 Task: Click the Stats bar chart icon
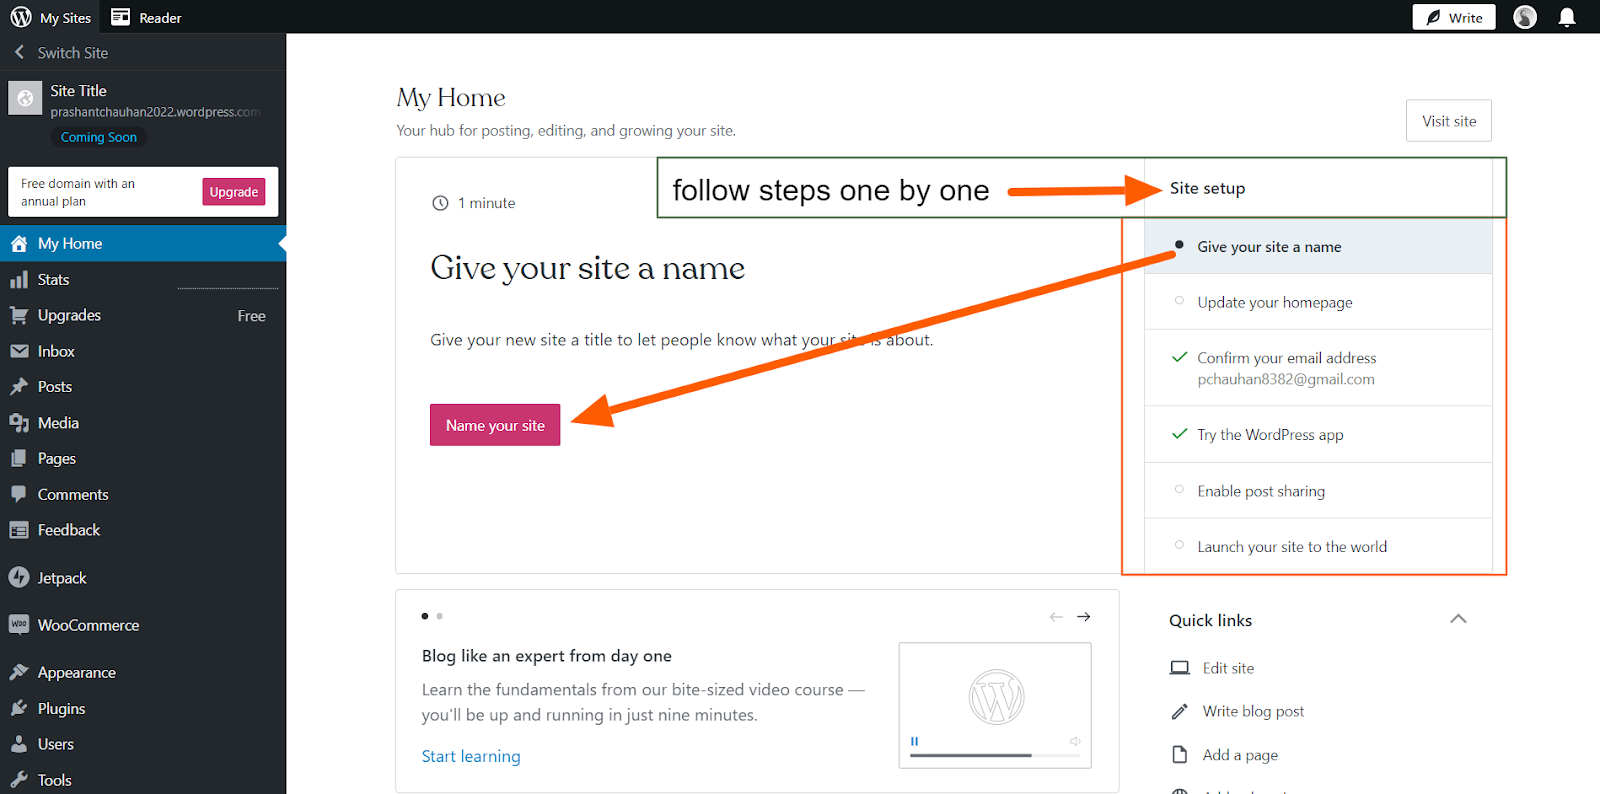click(x=19, y=279)
